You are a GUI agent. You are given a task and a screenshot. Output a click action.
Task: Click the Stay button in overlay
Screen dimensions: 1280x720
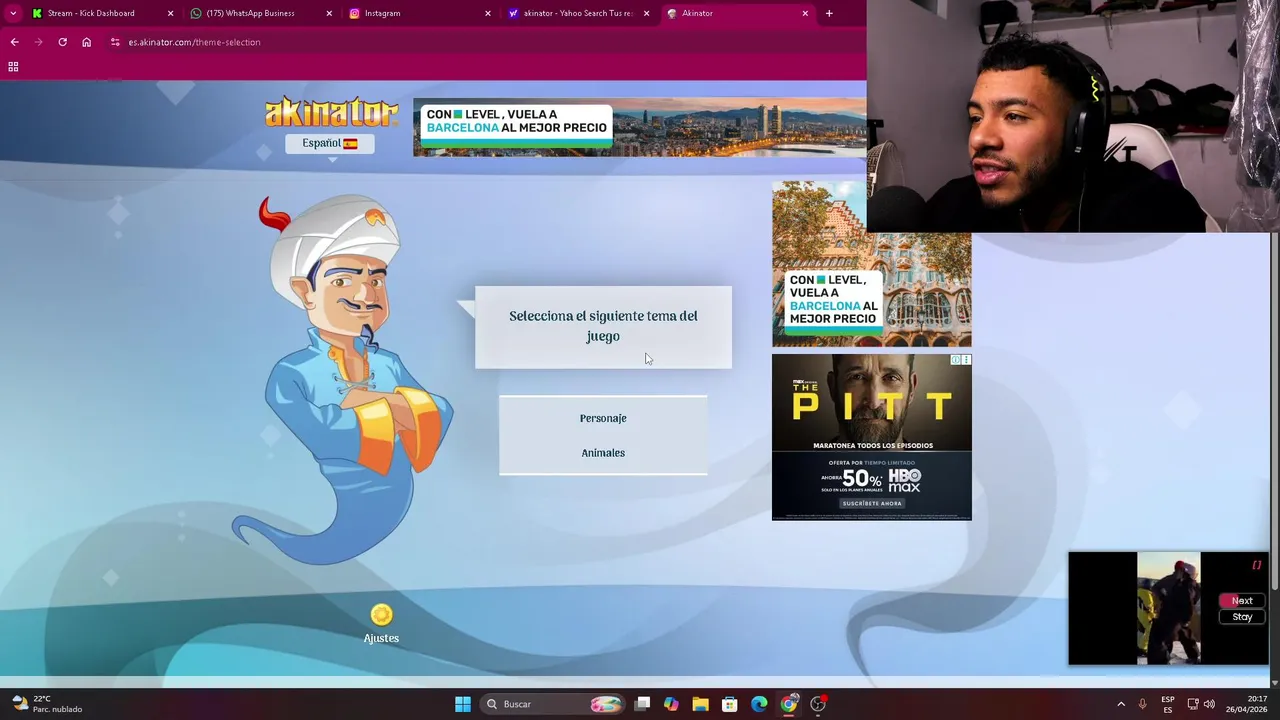(x=1242, y=617)
